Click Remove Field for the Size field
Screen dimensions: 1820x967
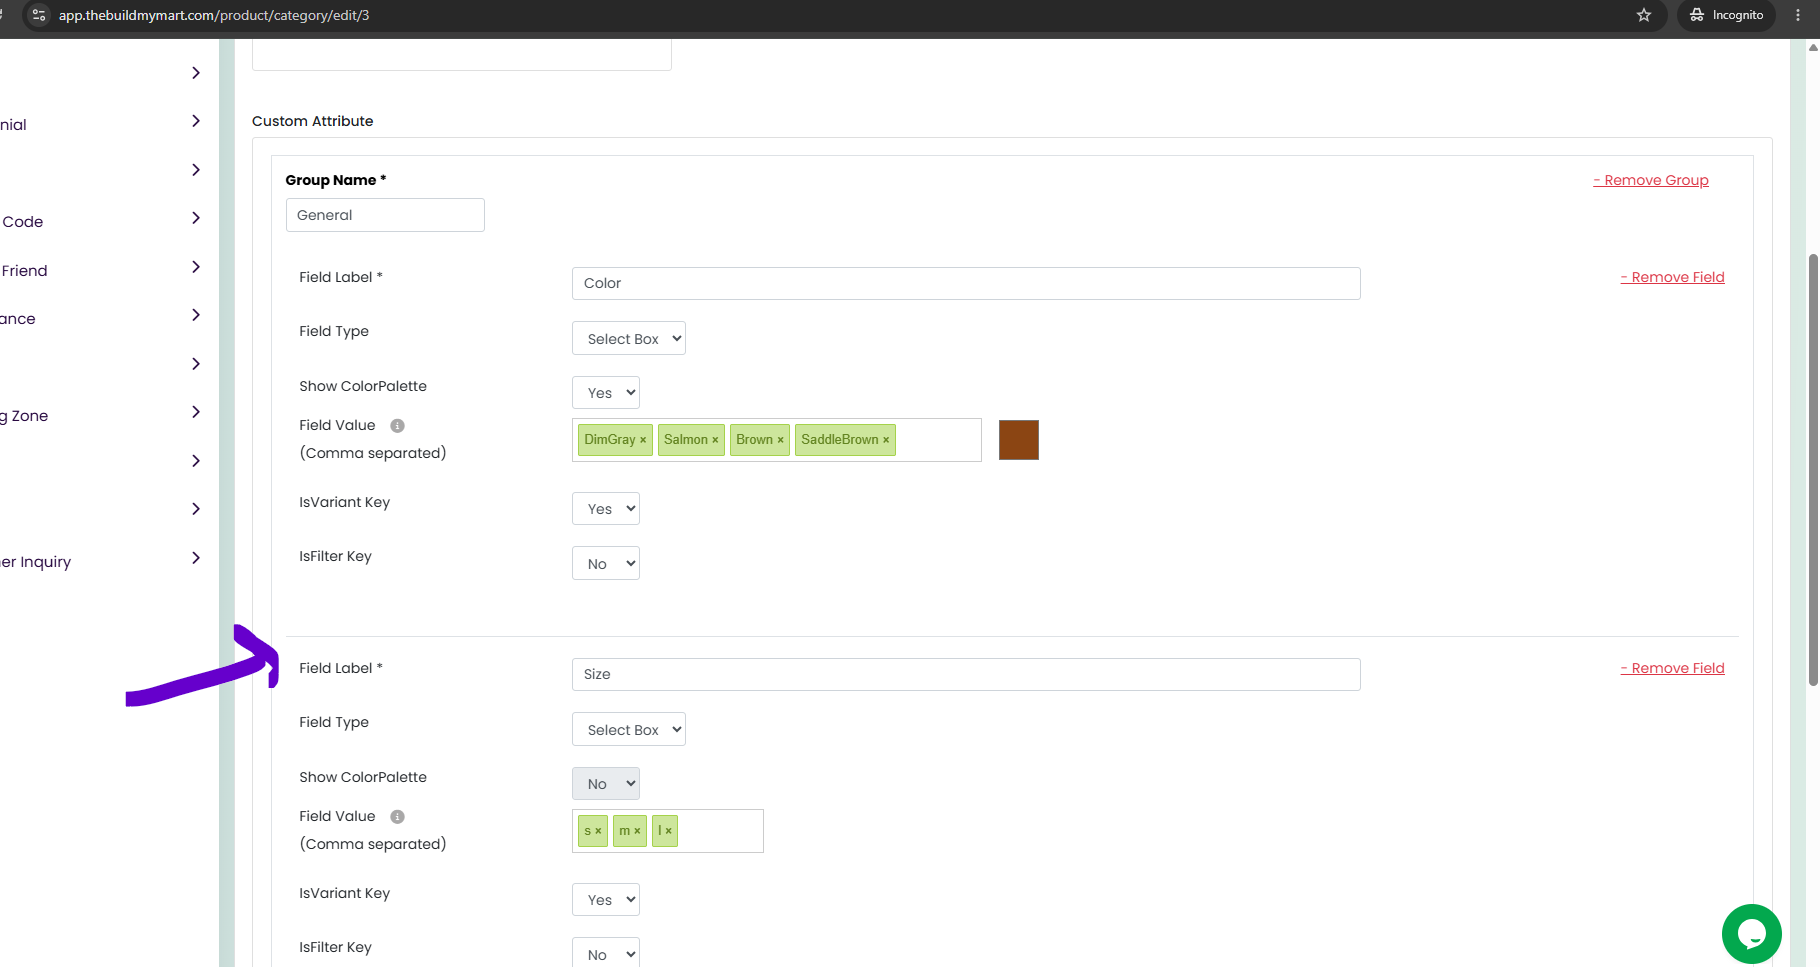coord(1673,668)
